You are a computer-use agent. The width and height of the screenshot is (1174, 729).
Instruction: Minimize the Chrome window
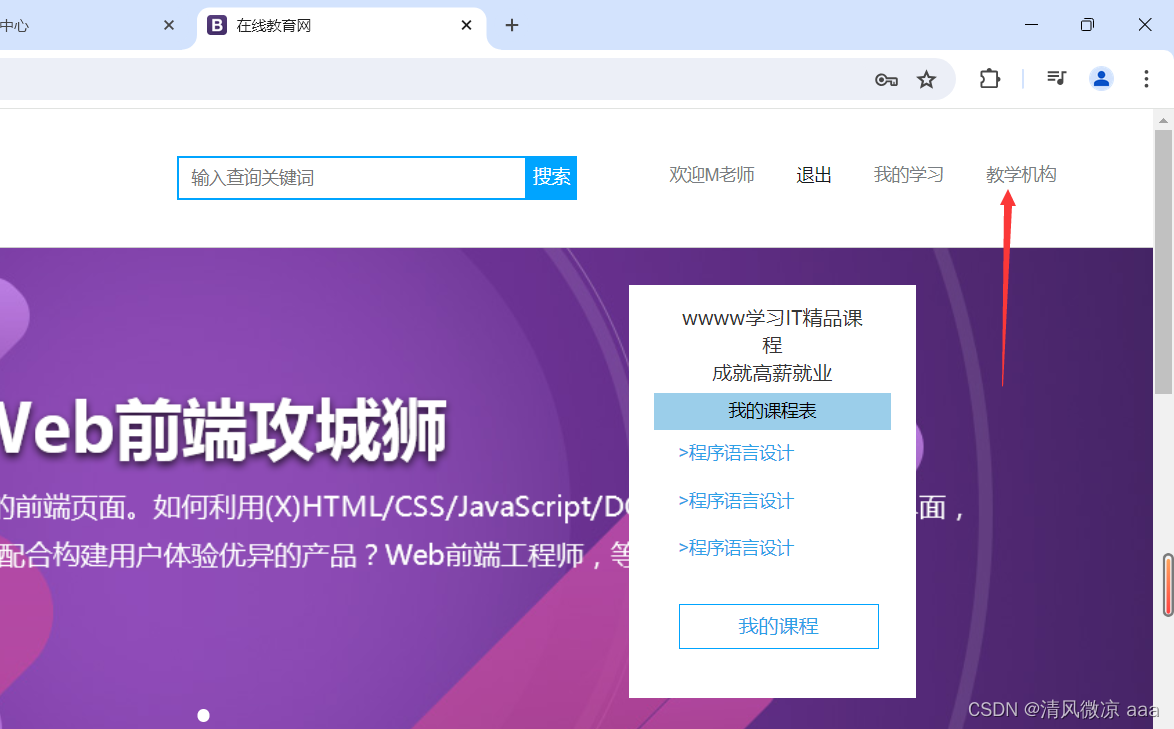click(1031, 25)
